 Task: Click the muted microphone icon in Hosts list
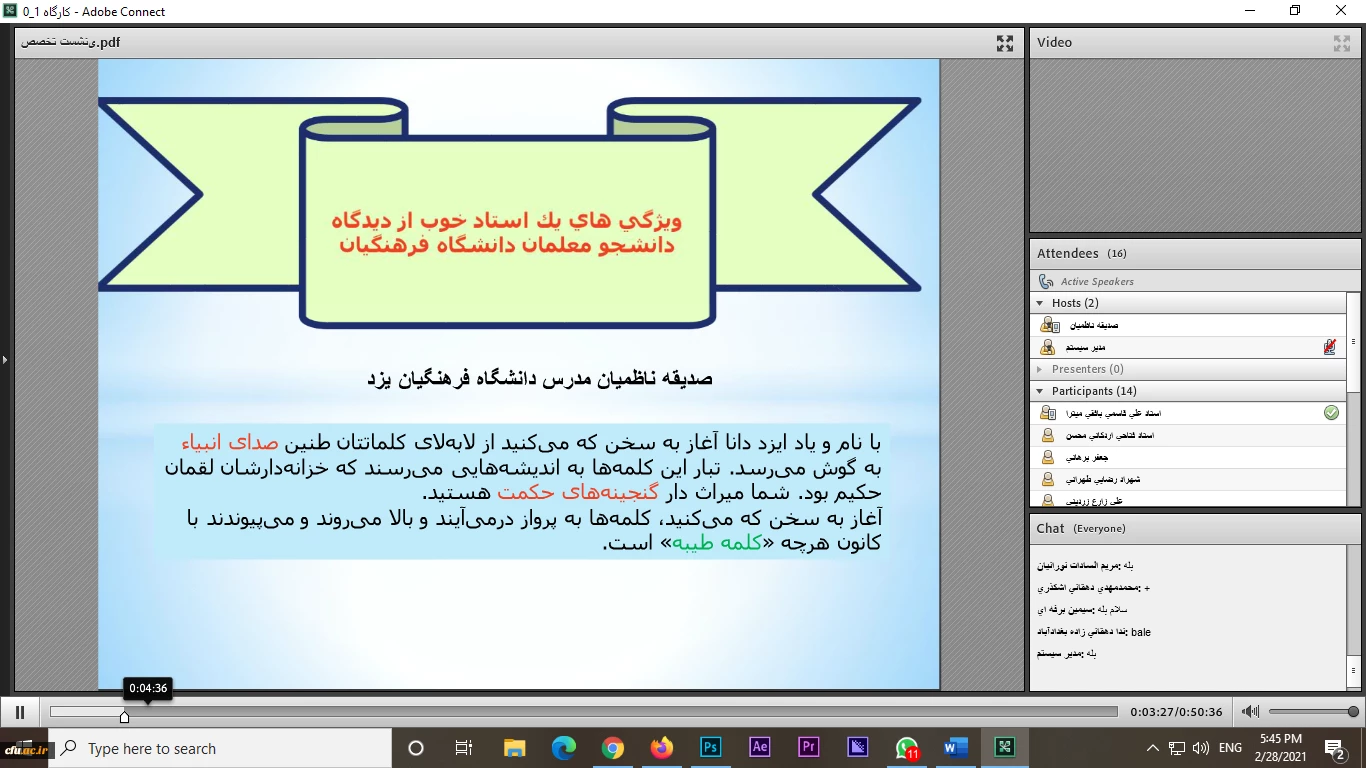[1330, 347]
